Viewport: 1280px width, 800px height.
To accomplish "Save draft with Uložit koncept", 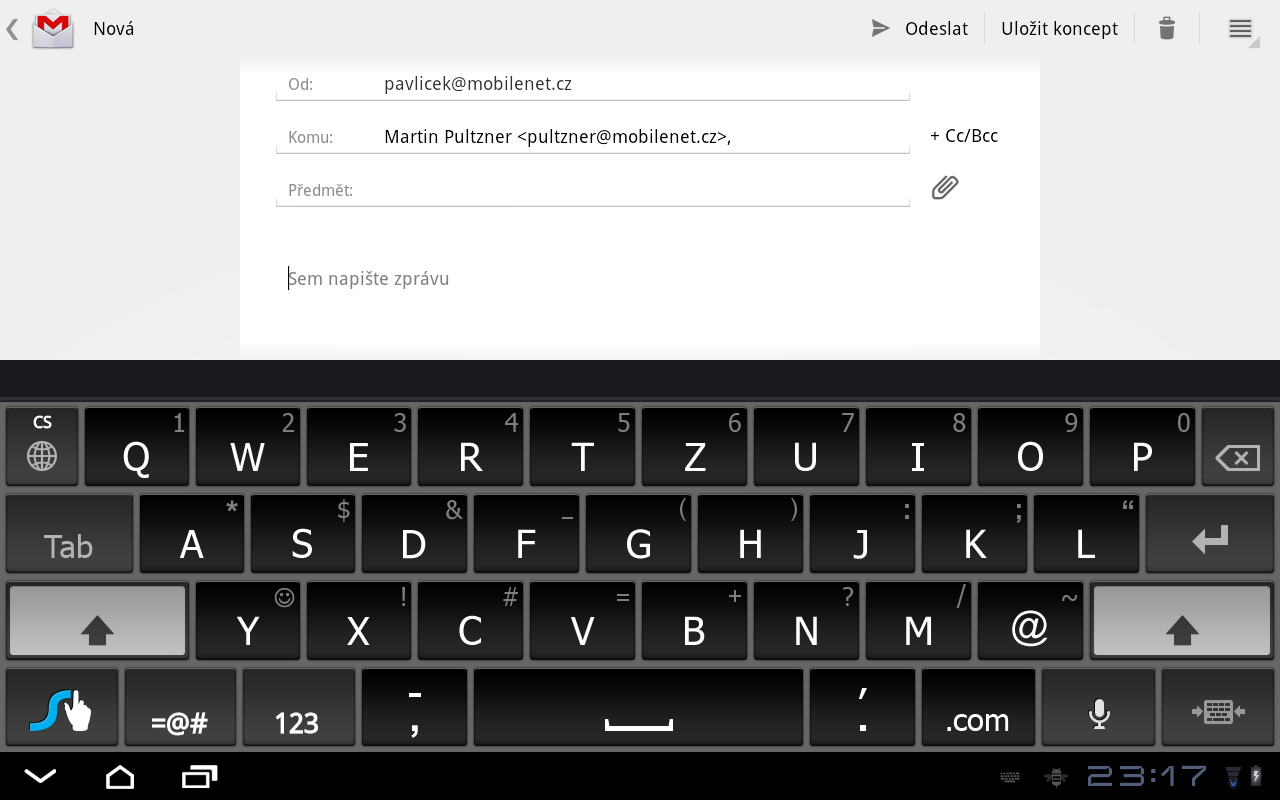I will [1059, 29].
